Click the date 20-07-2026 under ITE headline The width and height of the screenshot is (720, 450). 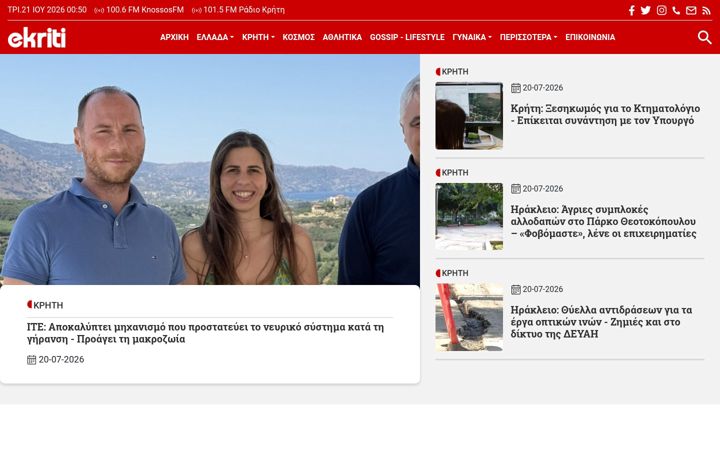point(61,360)
